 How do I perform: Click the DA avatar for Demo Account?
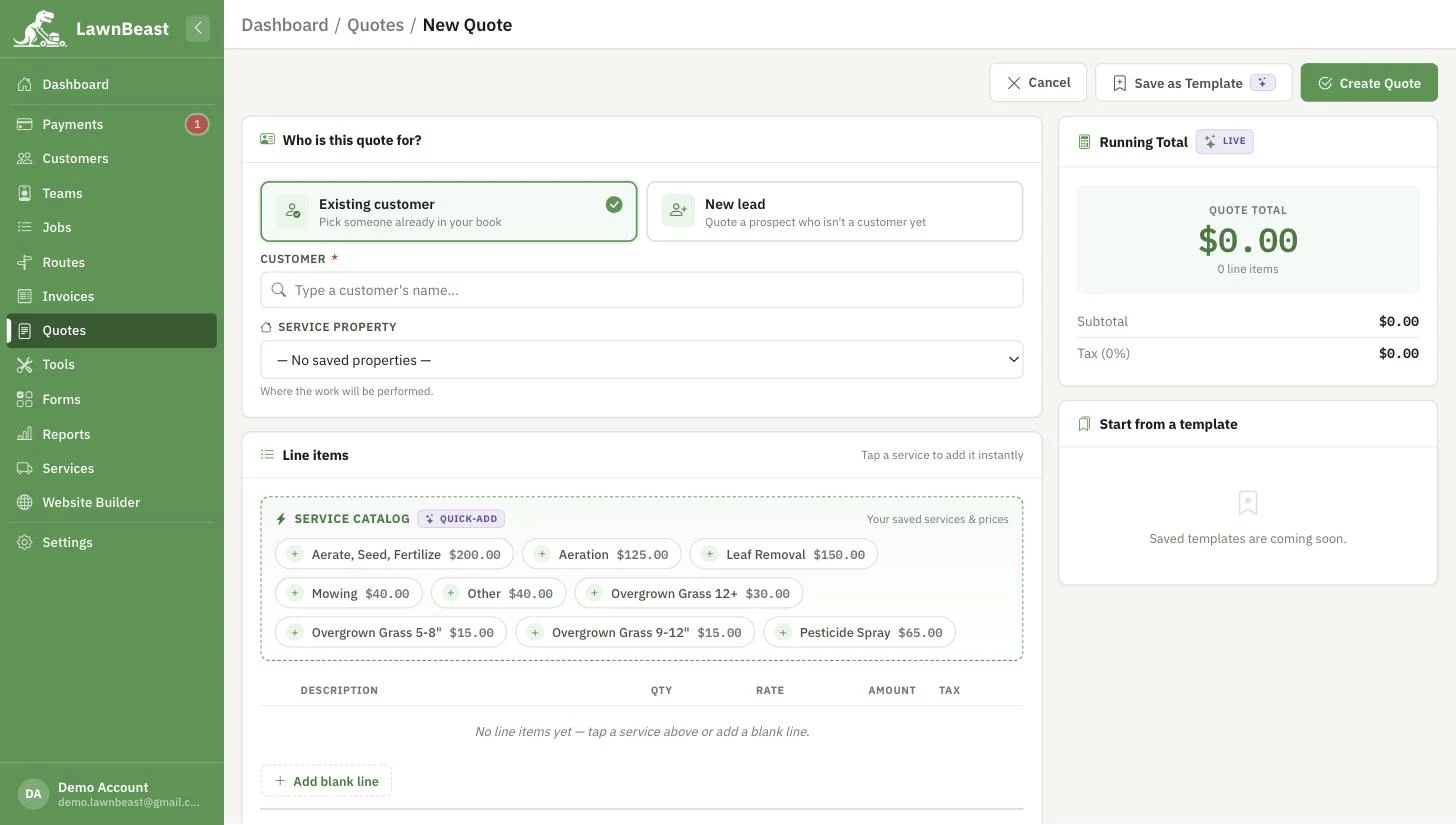(33, 794)
